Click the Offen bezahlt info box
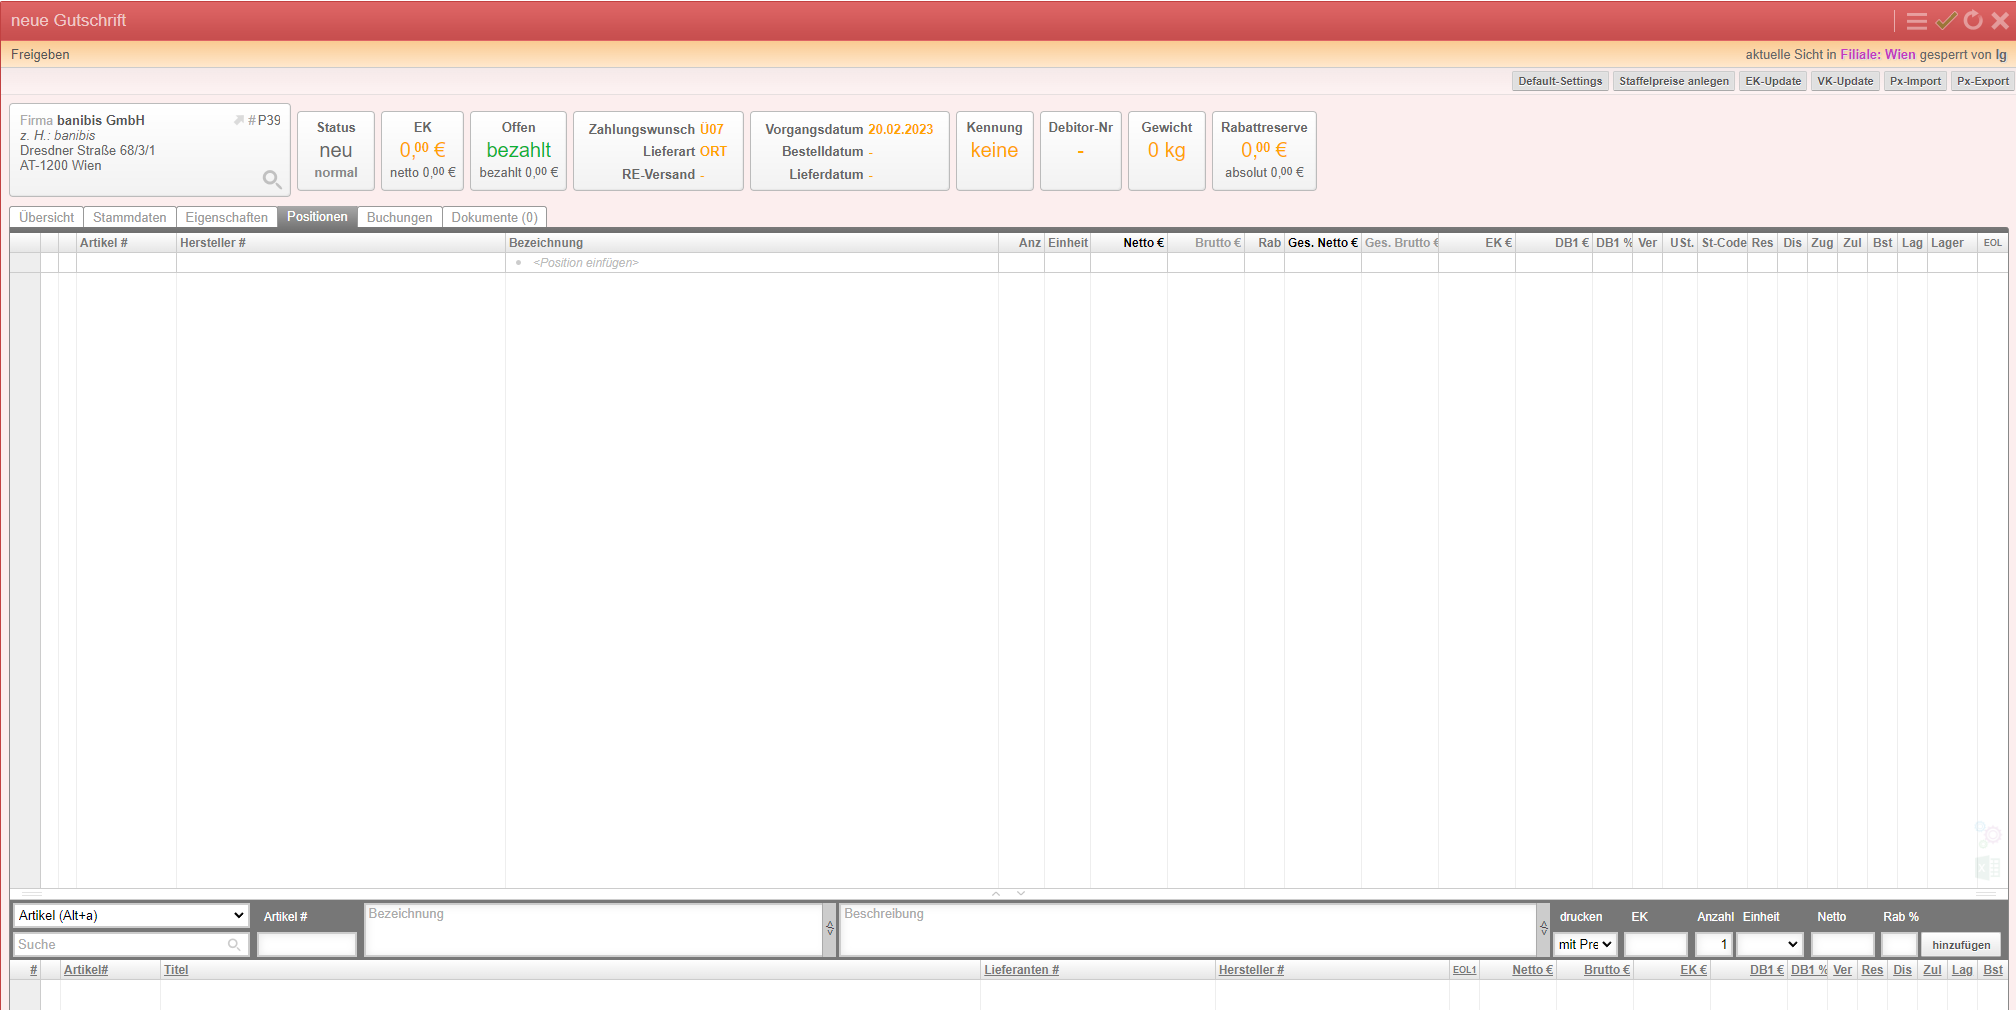The width and height of the screenshot is (2016, 1010). [x=518, y=150]
